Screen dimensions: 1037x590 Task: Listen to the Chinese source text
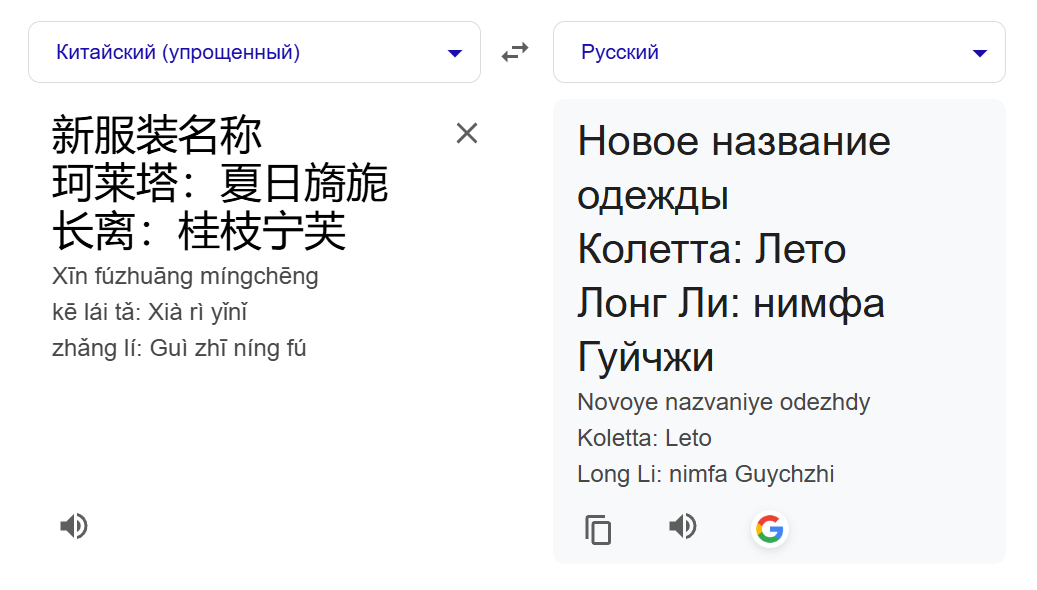pyautogui.click(x=73, y=527)
